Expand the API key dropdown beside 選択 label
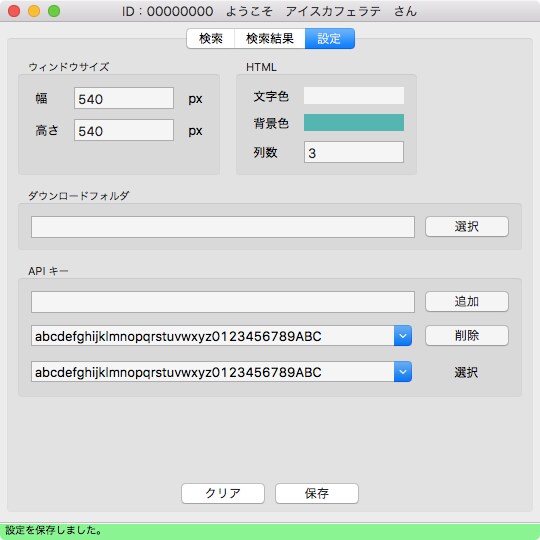Viewport: 540px width, 540px height. point(403,372)
